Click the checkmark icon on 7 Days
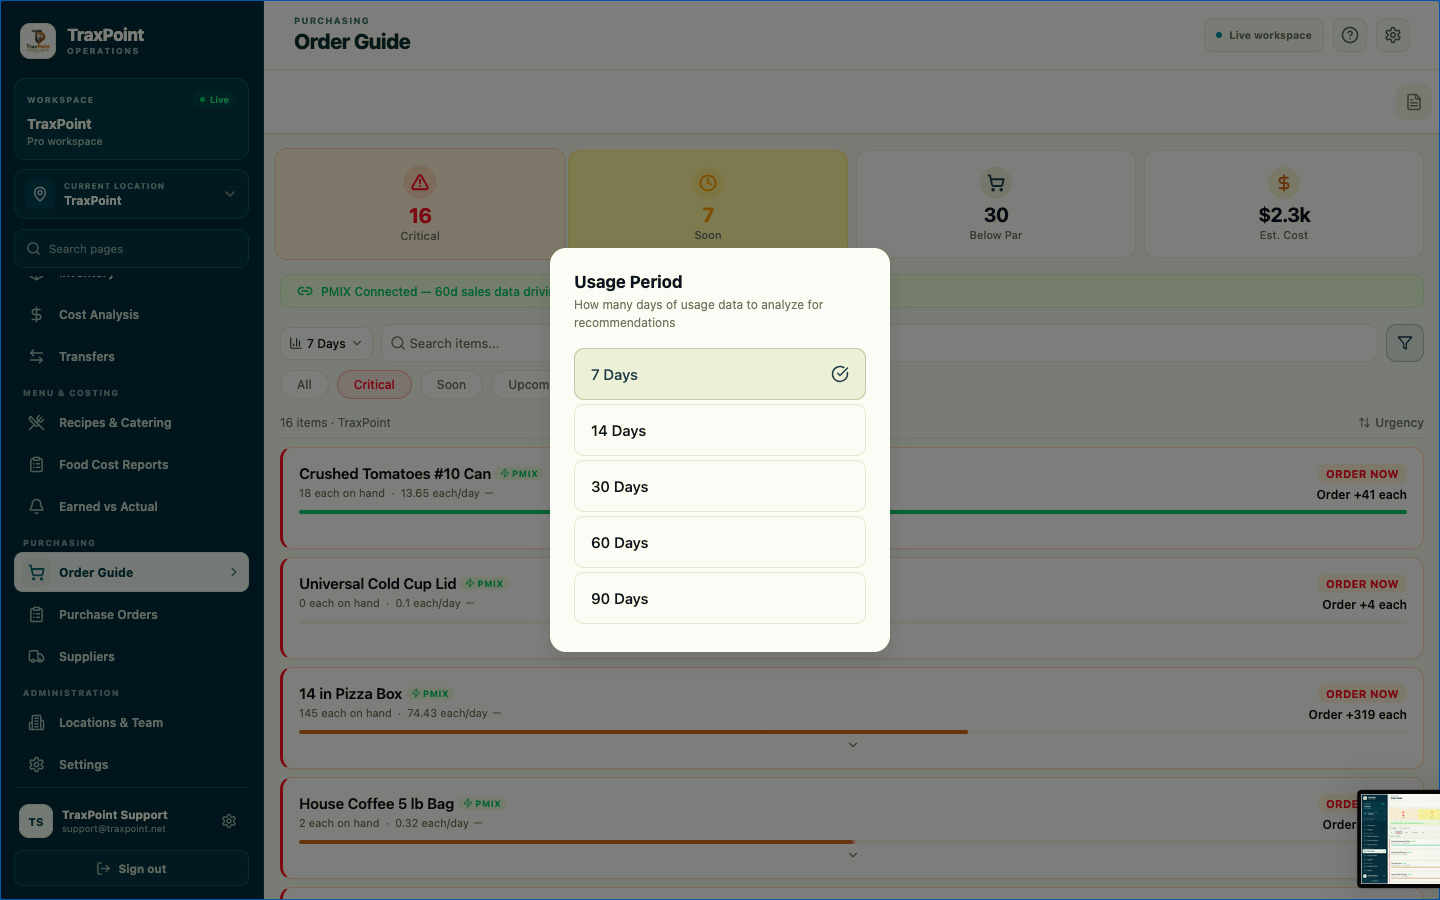 point(840,374)
